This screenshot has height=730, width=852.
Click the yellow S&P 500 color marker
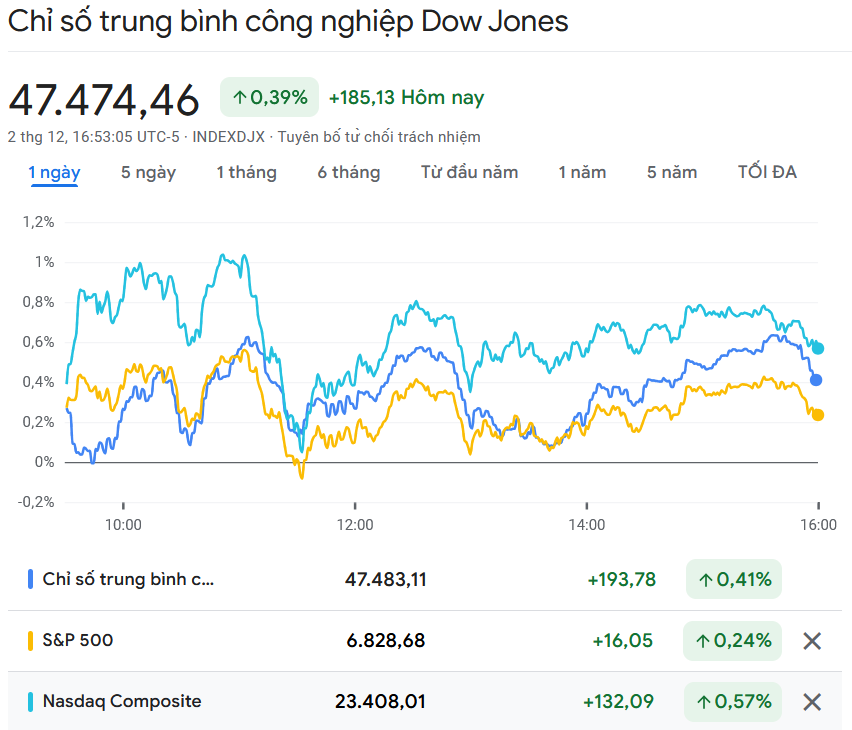click(x=31, y=641)
